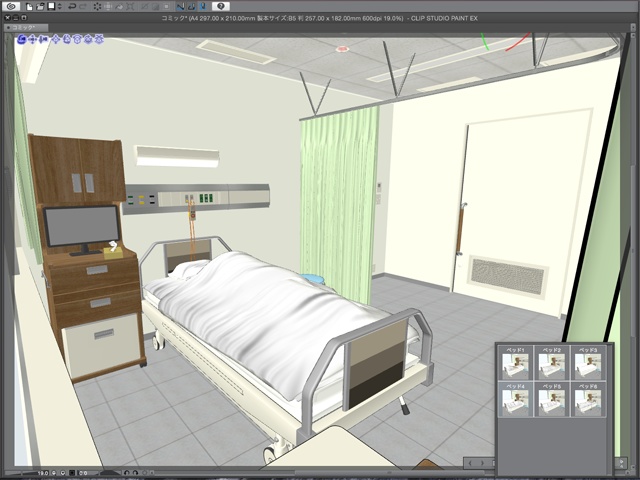Screen dimensions: 640x480
Task: Expand the save options stepper arrows
Action: coord(60,6)
